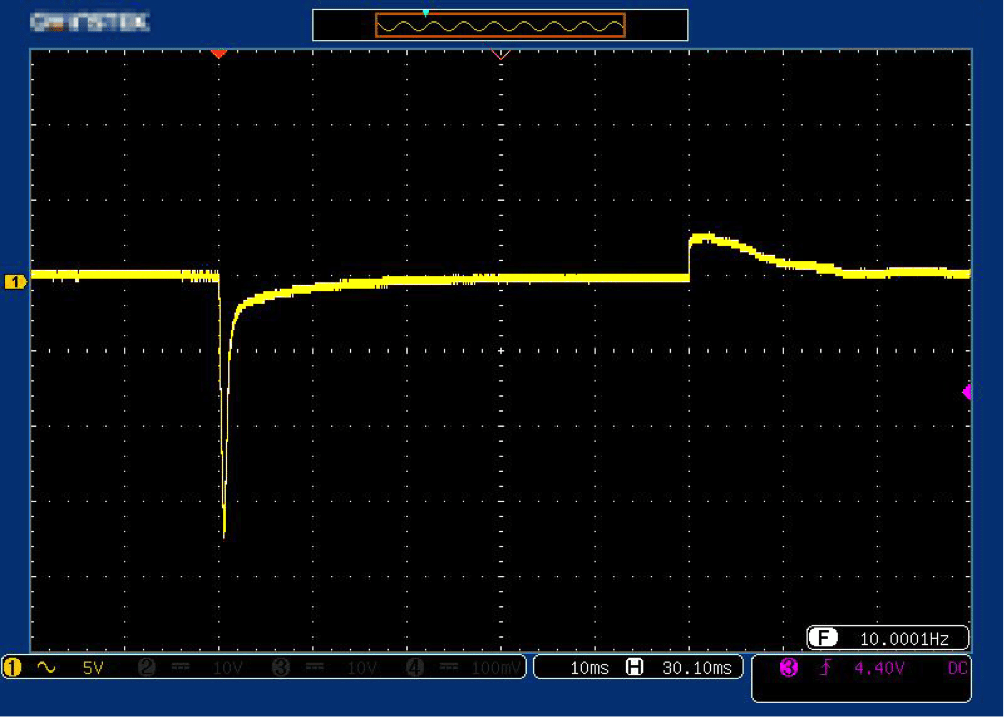Click the channel 1 yellow number badge
This screenshot has width=1004, height=717.
coord(13,668)
